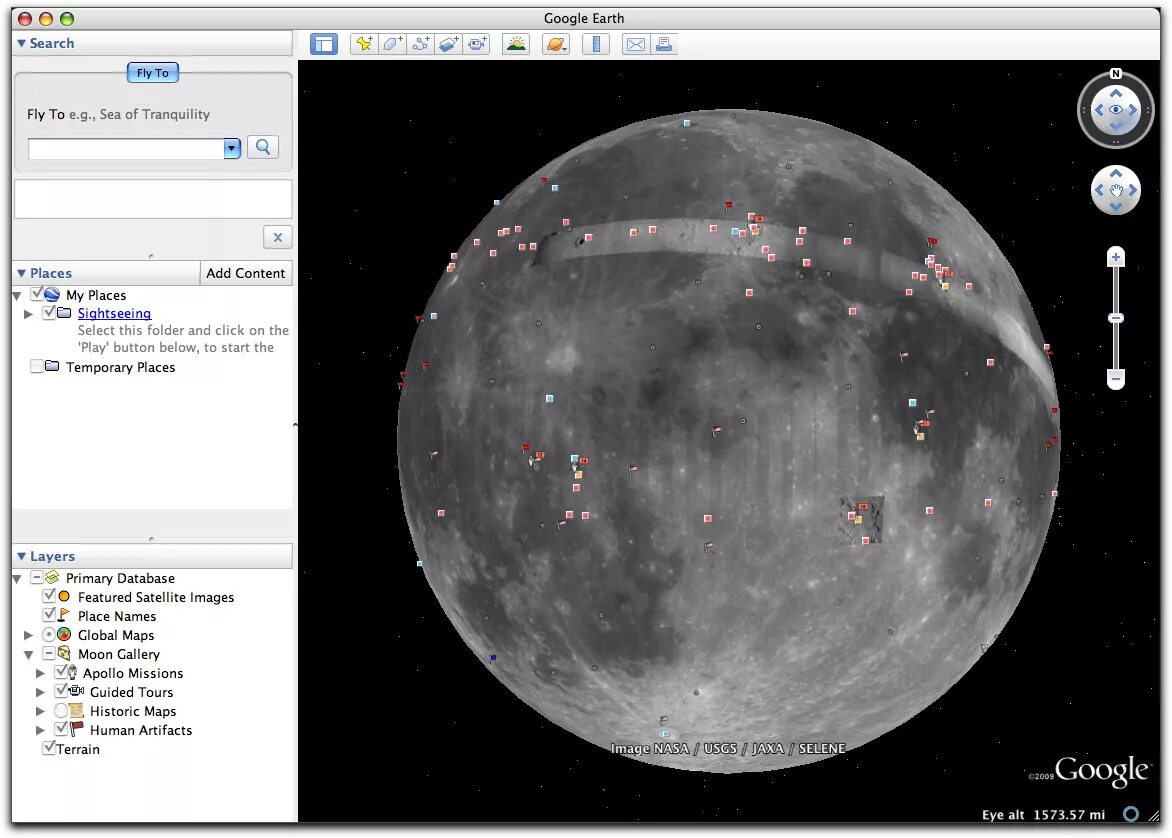Toggle Guided Tours layer checkbox
Screen dimensions: 1172x838
(61, 691)
